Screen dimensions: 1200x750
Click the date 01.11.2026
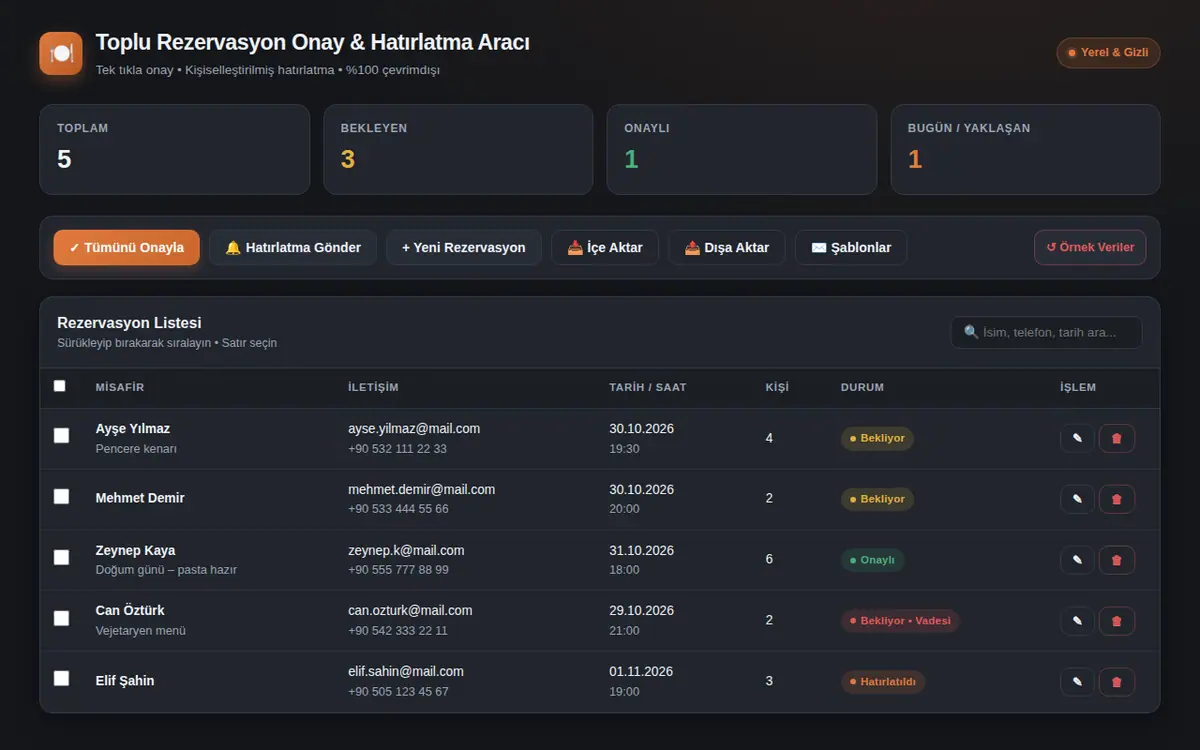(641, 671)
